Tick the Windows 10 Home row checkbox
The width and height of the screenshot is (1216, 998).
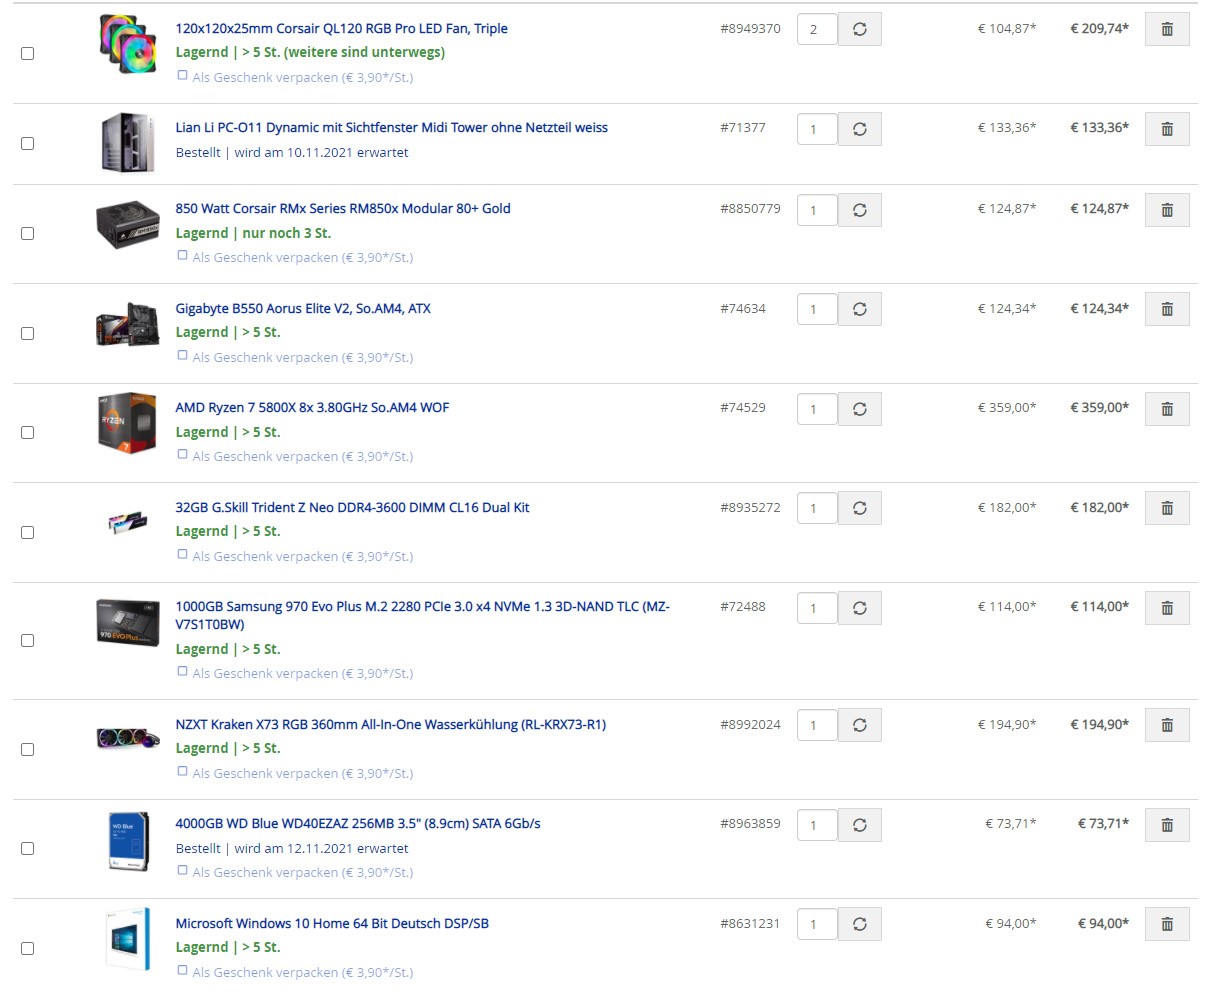pos(28,948)
